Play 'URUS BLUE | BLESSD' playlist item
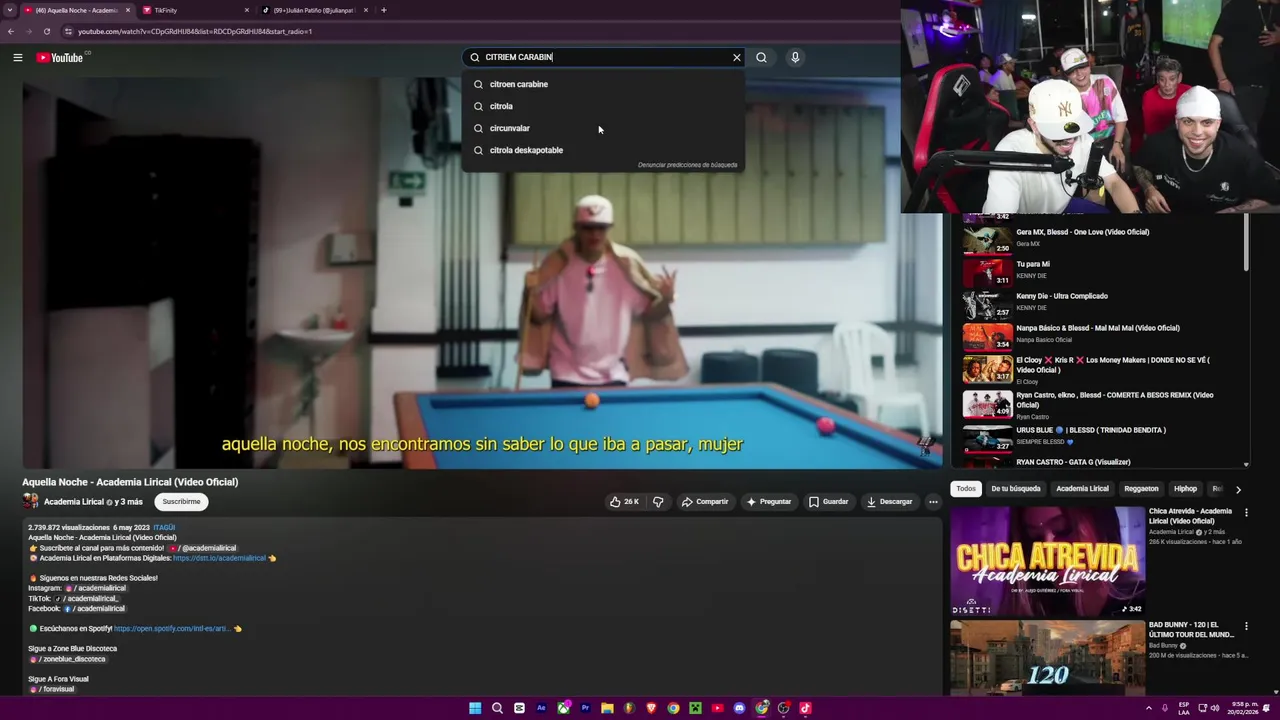 coord(1100,437)
